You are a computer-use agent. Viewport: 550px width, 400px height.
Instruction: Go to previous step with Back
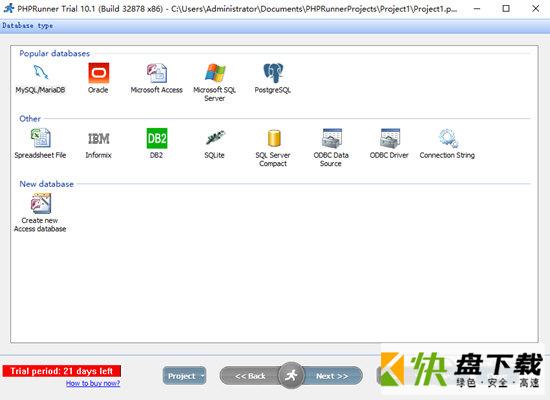[x=250, y=376]
